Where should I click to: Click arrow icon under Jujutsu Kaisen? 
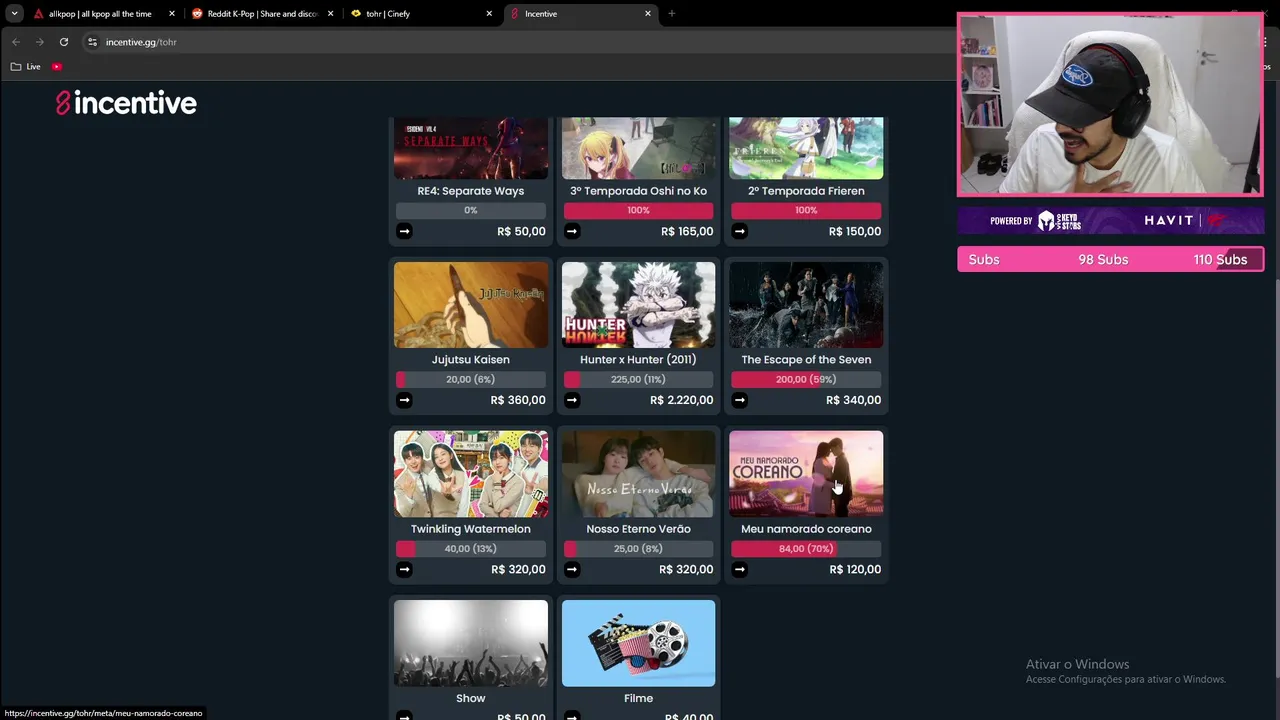[404, 400]
